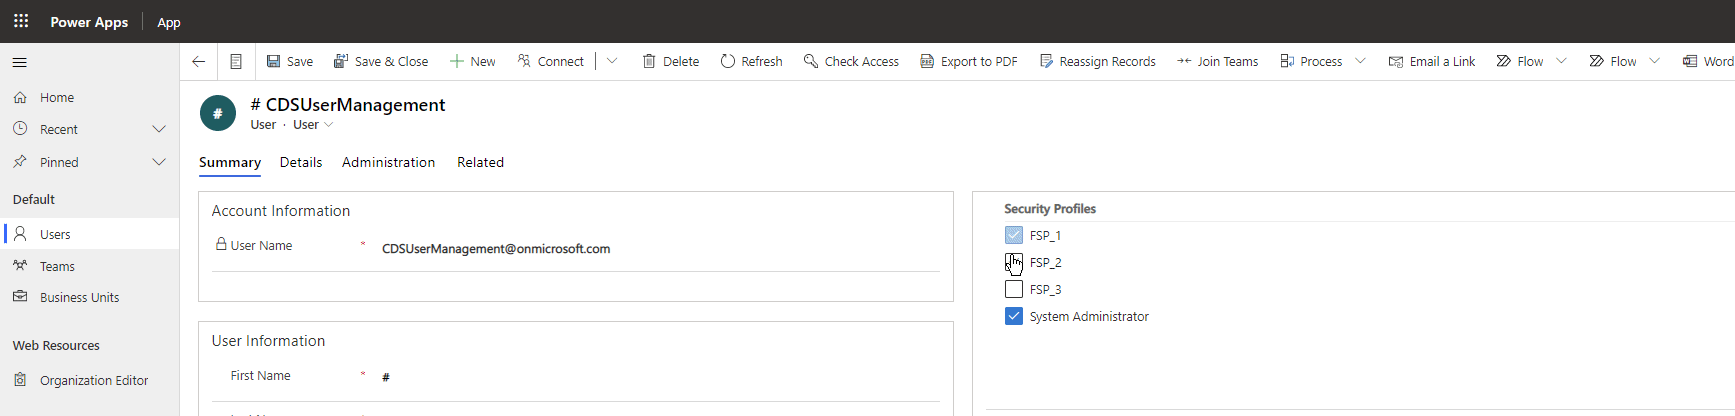
Task: Click the Word Templates button
Action: [x=1708, y=61]
